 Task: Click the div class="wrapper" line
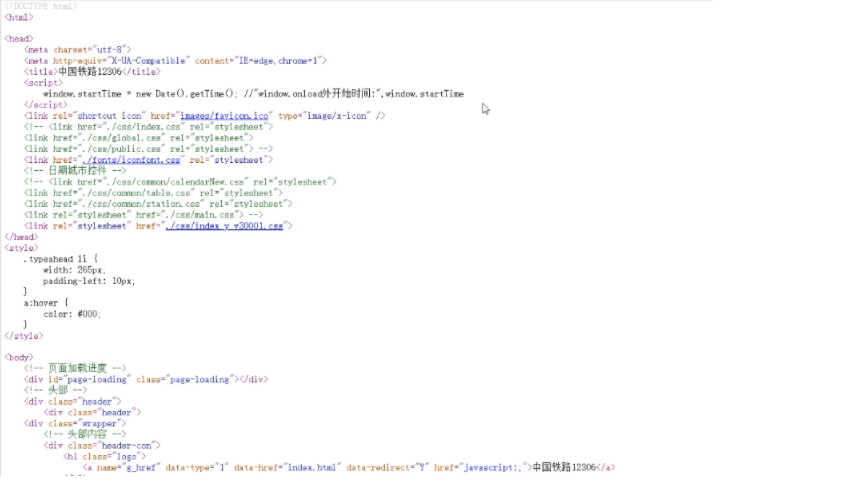tap(75, 423)
